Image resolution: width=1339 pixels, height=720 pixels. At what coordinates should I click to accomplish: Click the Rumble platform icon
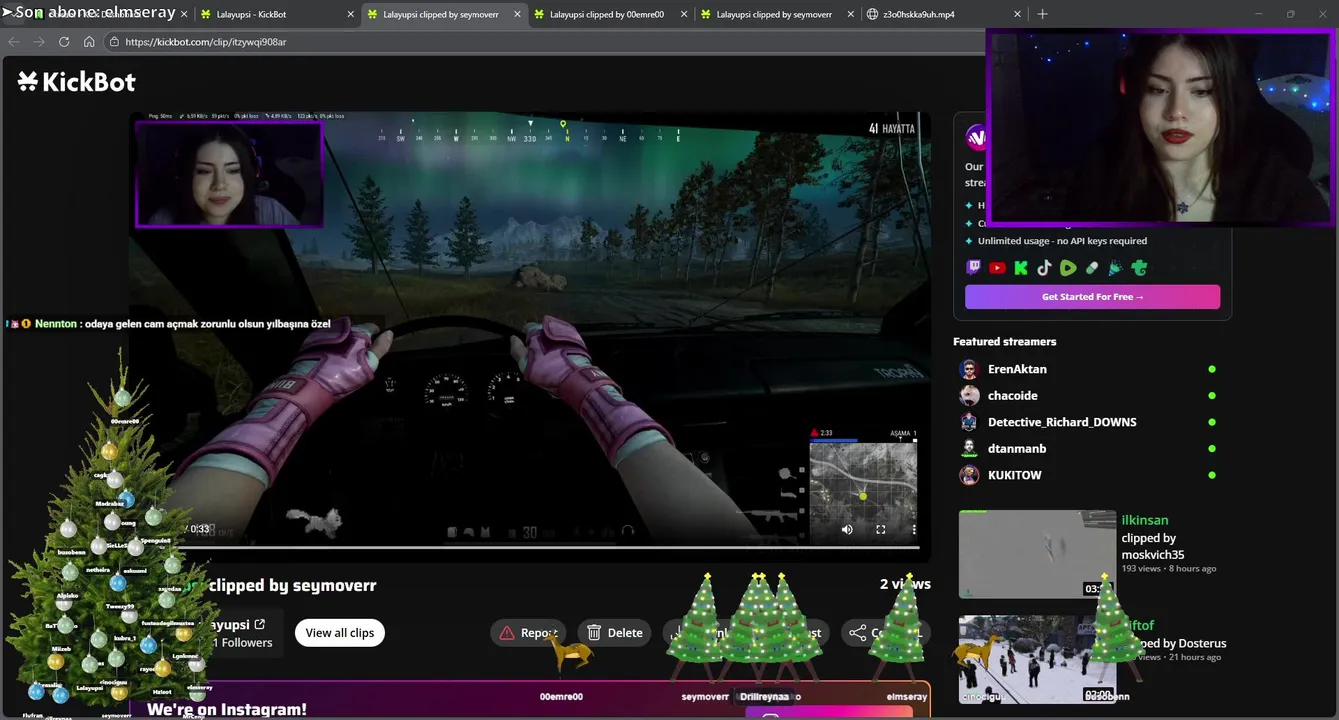pos(1068,268)
